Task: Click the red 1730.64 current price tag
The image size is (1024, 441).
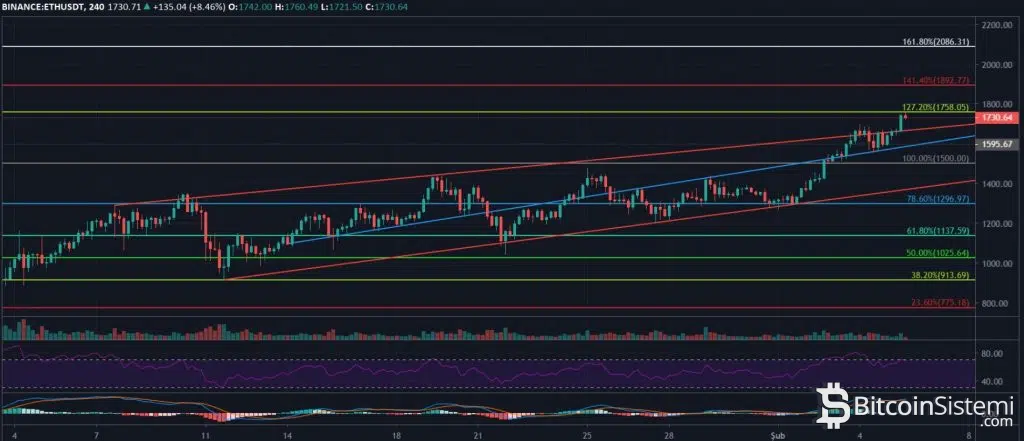Action: pyautogui.click(x=1000, y=117)
